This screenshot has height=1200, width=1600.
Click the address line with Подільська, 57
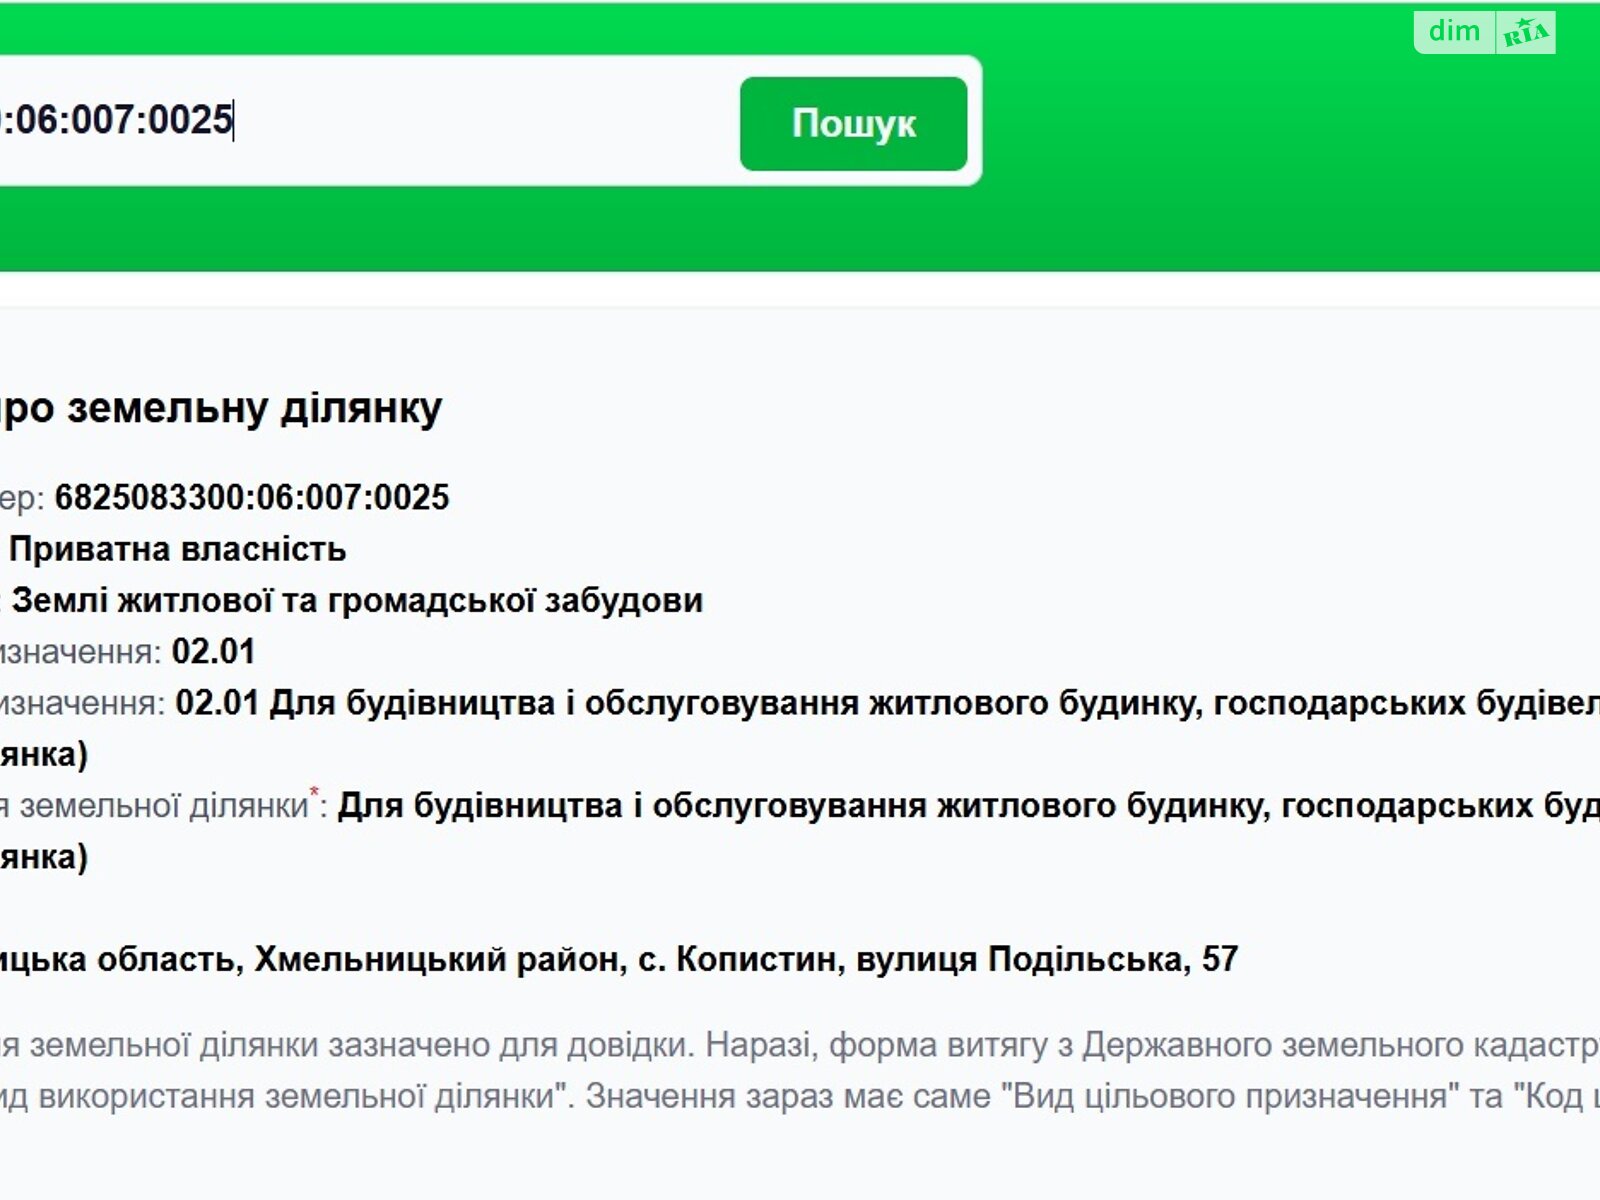pyautogui.click(x=619, y=959)
